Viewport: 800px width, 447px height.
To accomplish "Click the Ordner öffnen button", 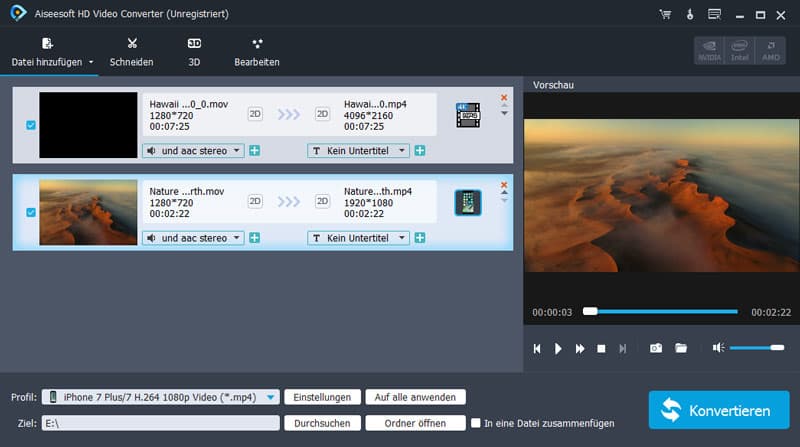I will (x=415, y=423).
